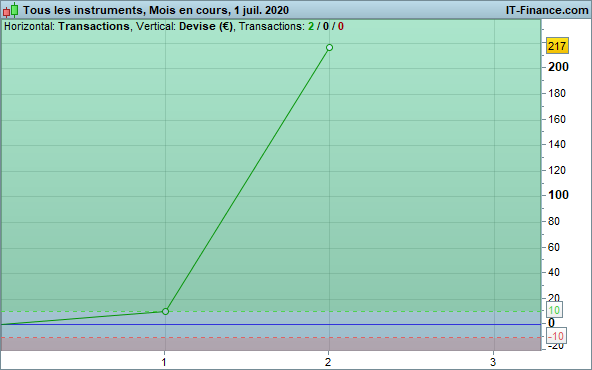The width and height of the screenshot is (592, 370).
Task: Click horizontal axis label 2
Action: (328, 362)
